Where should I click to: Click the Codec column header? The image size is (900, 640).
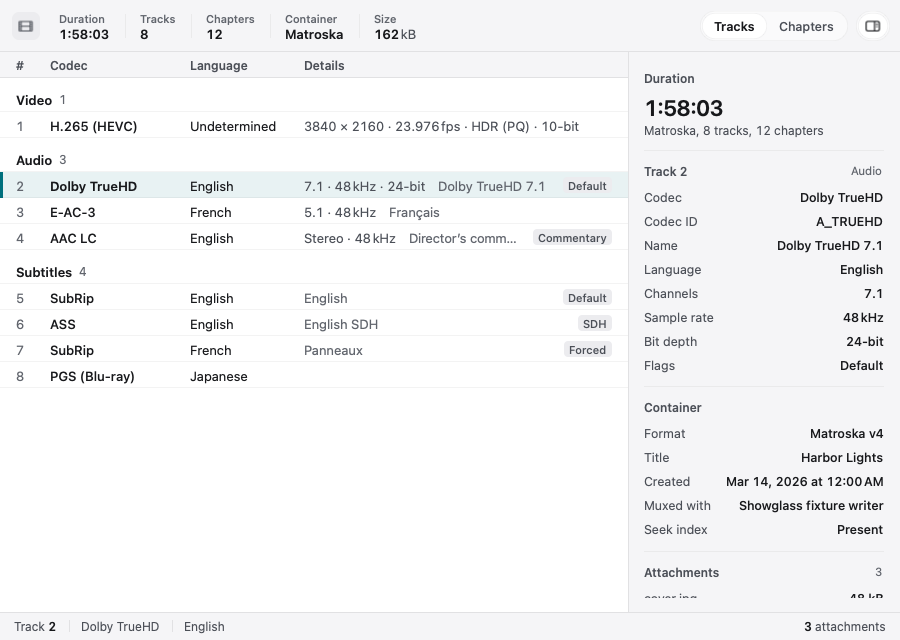click(68, 65)
